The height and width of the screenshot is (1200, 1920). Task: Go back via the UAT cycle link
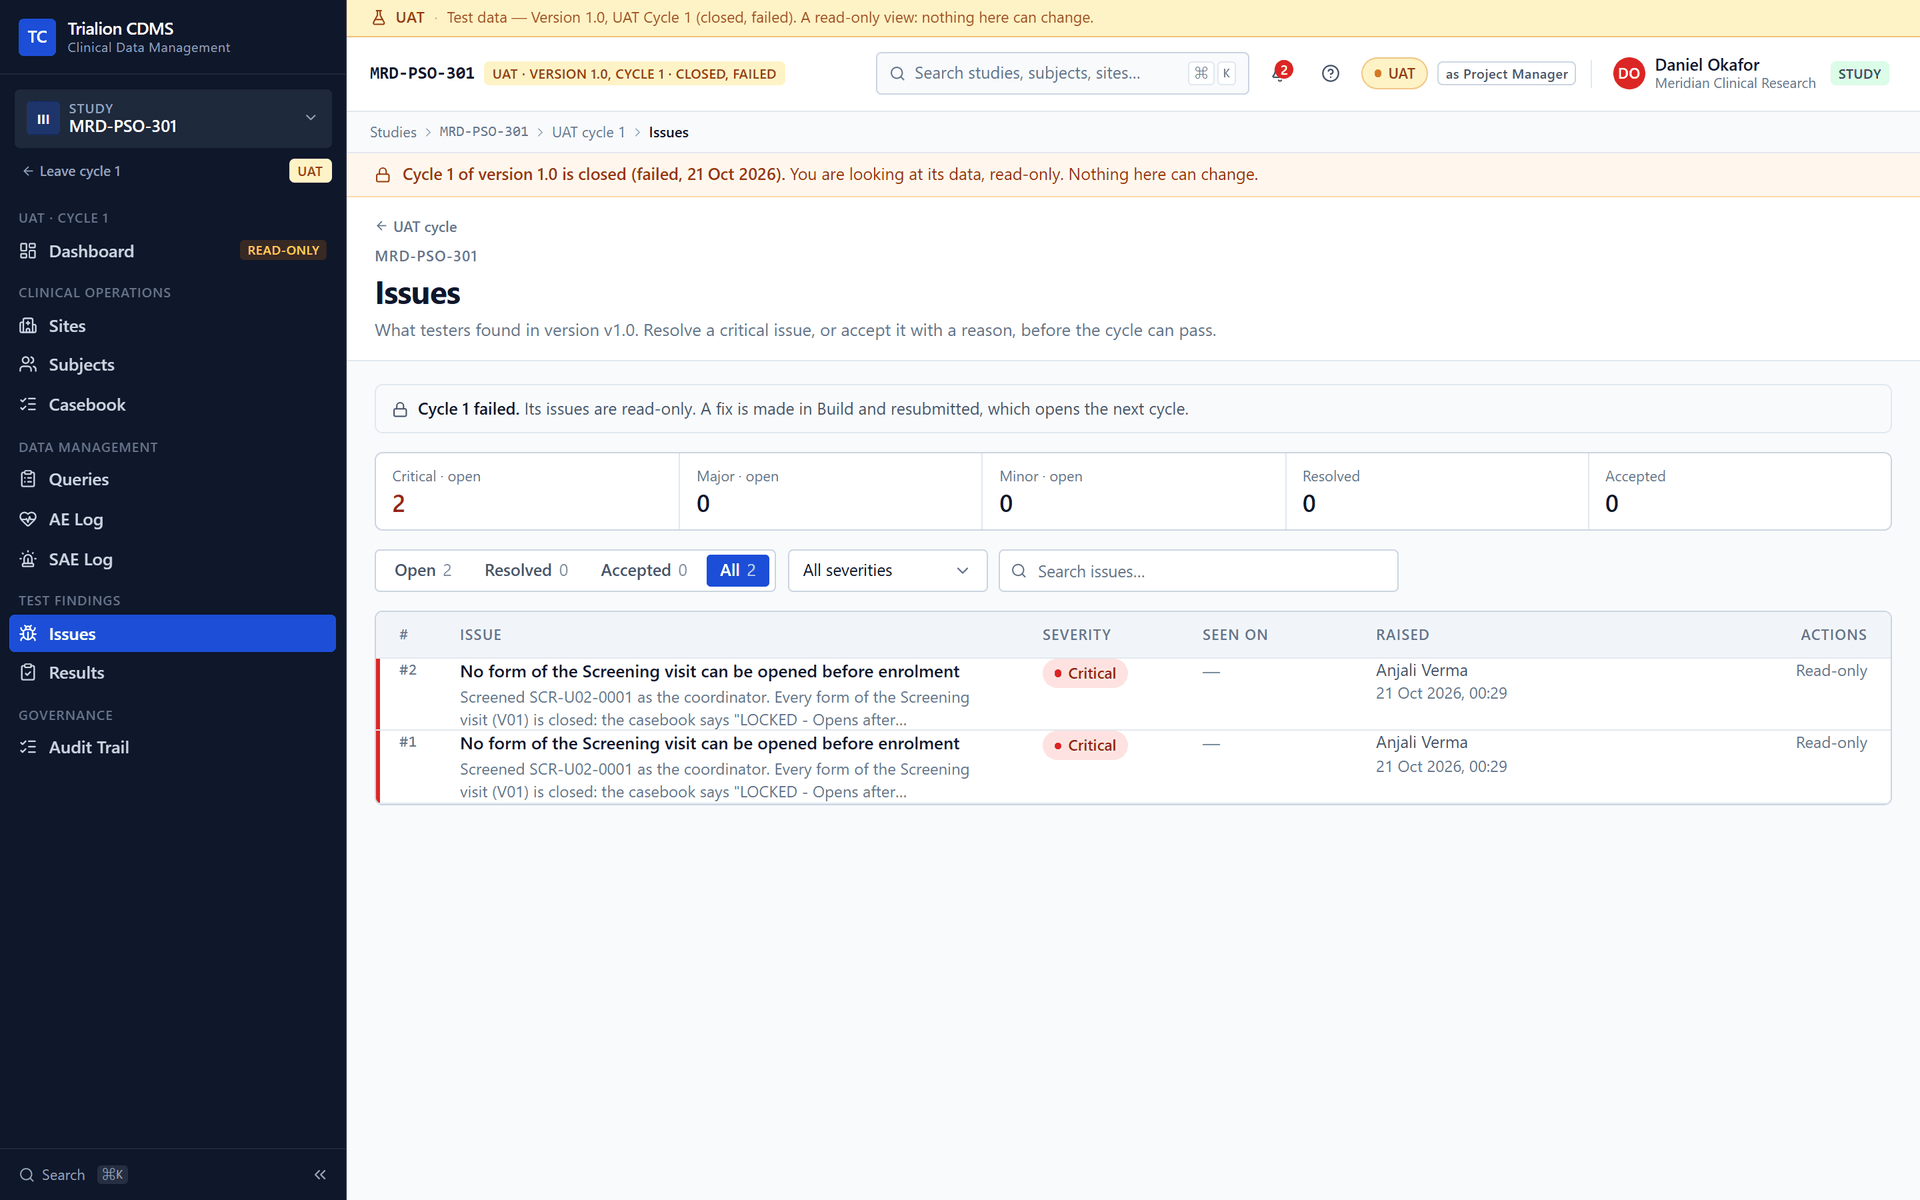coord(416,227)
